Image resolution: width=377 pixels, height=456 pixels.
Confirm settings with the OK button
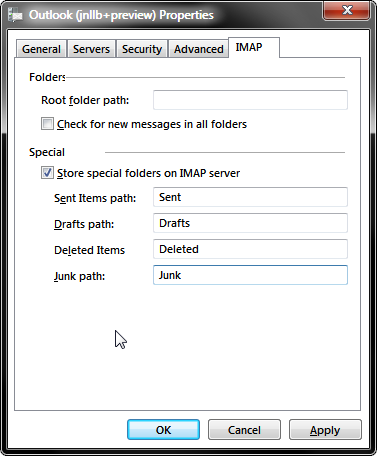163,430
